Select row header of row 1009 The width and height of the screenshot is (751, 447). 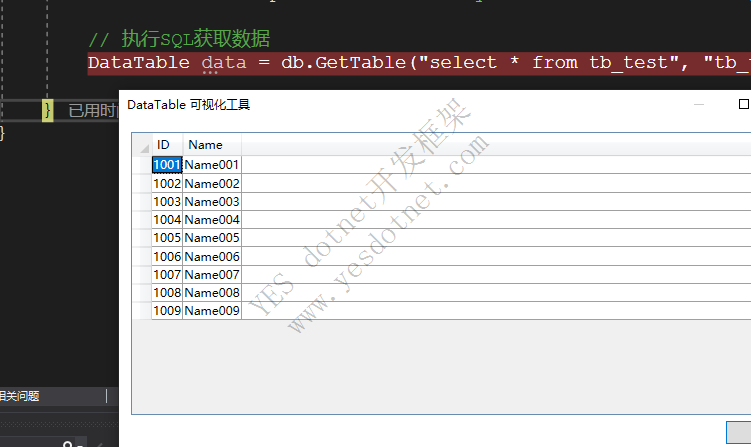pos(142,310)
